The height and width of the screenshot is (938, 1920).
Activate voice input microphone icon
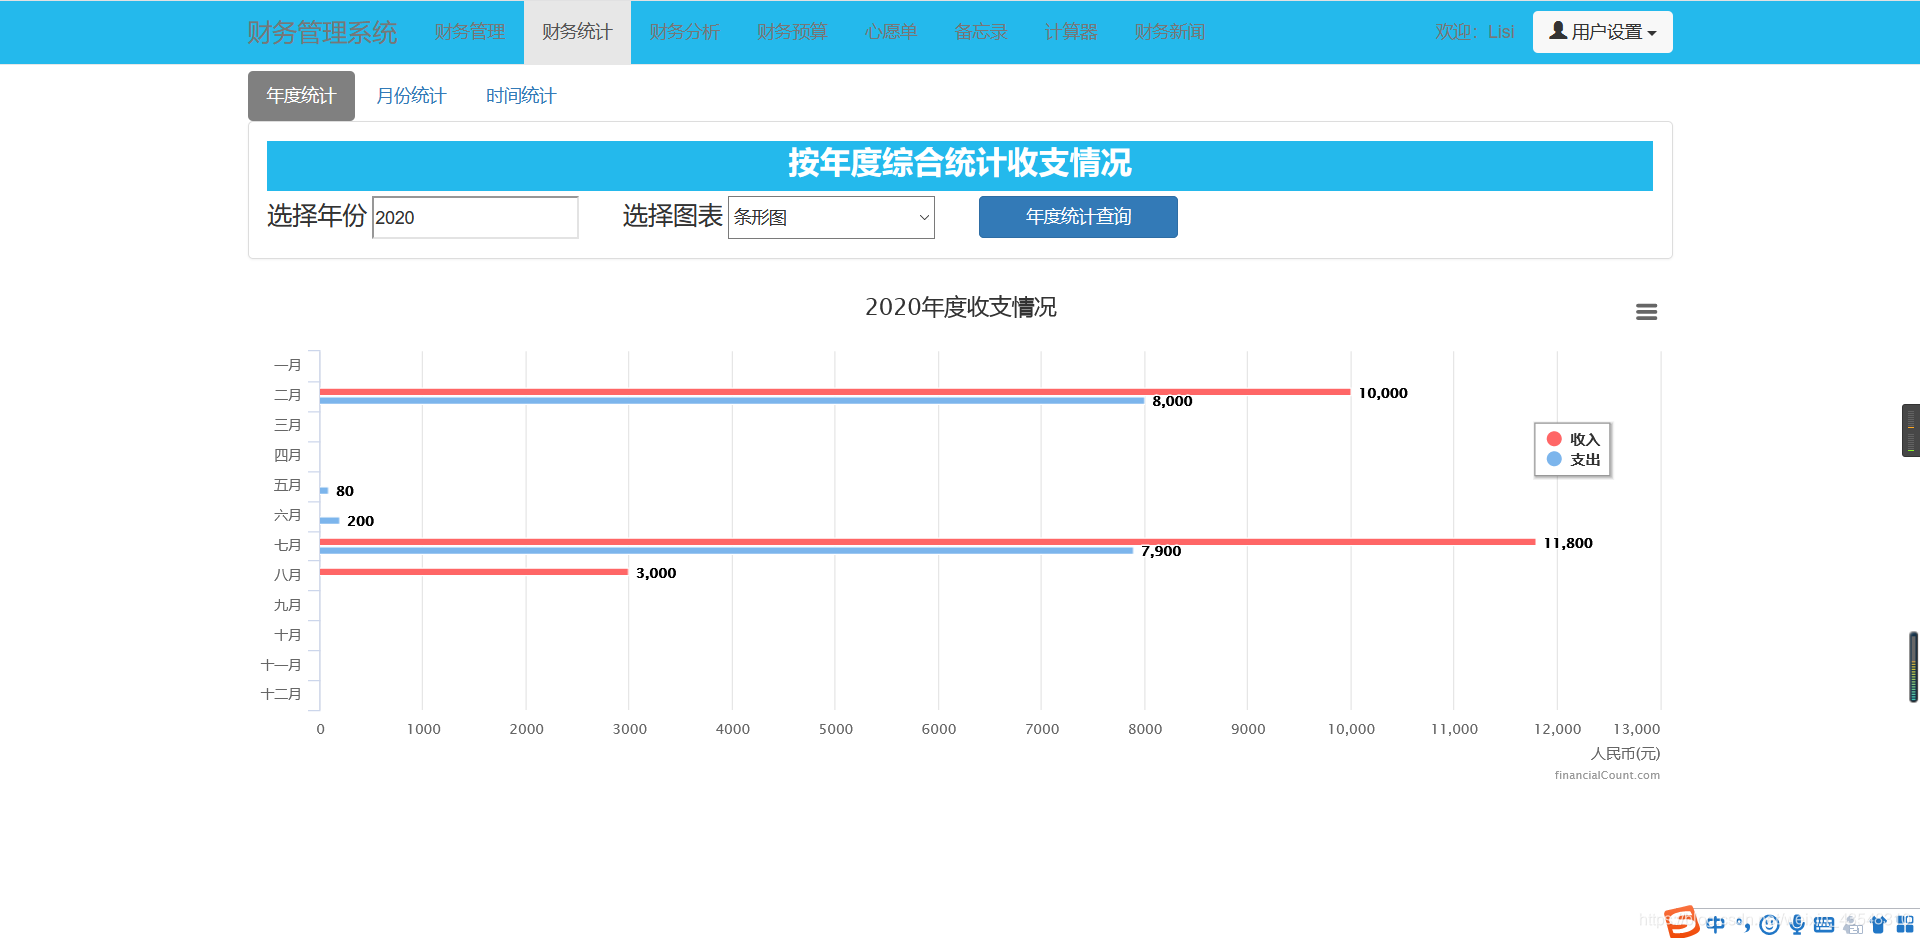point(1797,924)
